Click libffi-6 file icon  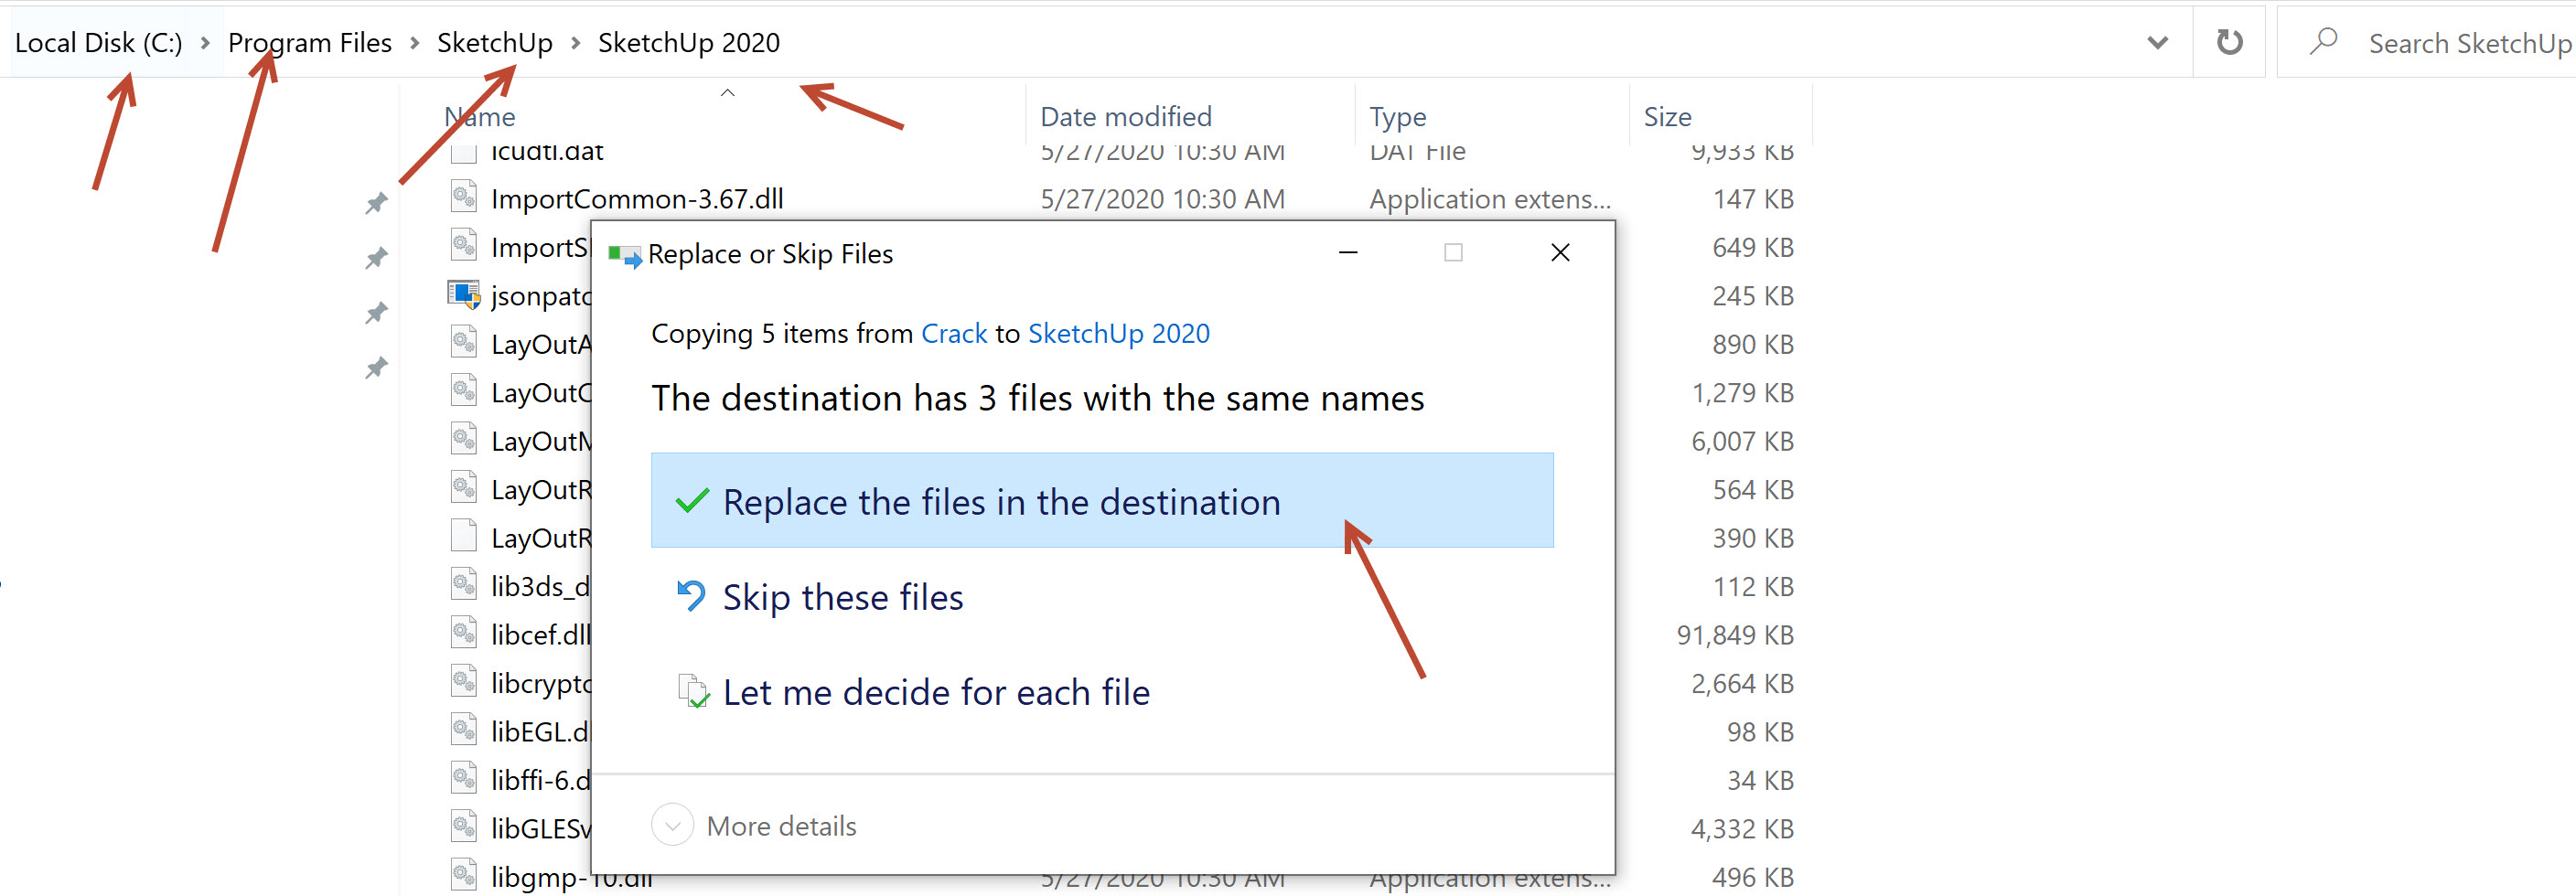click(x=463, y=778)
